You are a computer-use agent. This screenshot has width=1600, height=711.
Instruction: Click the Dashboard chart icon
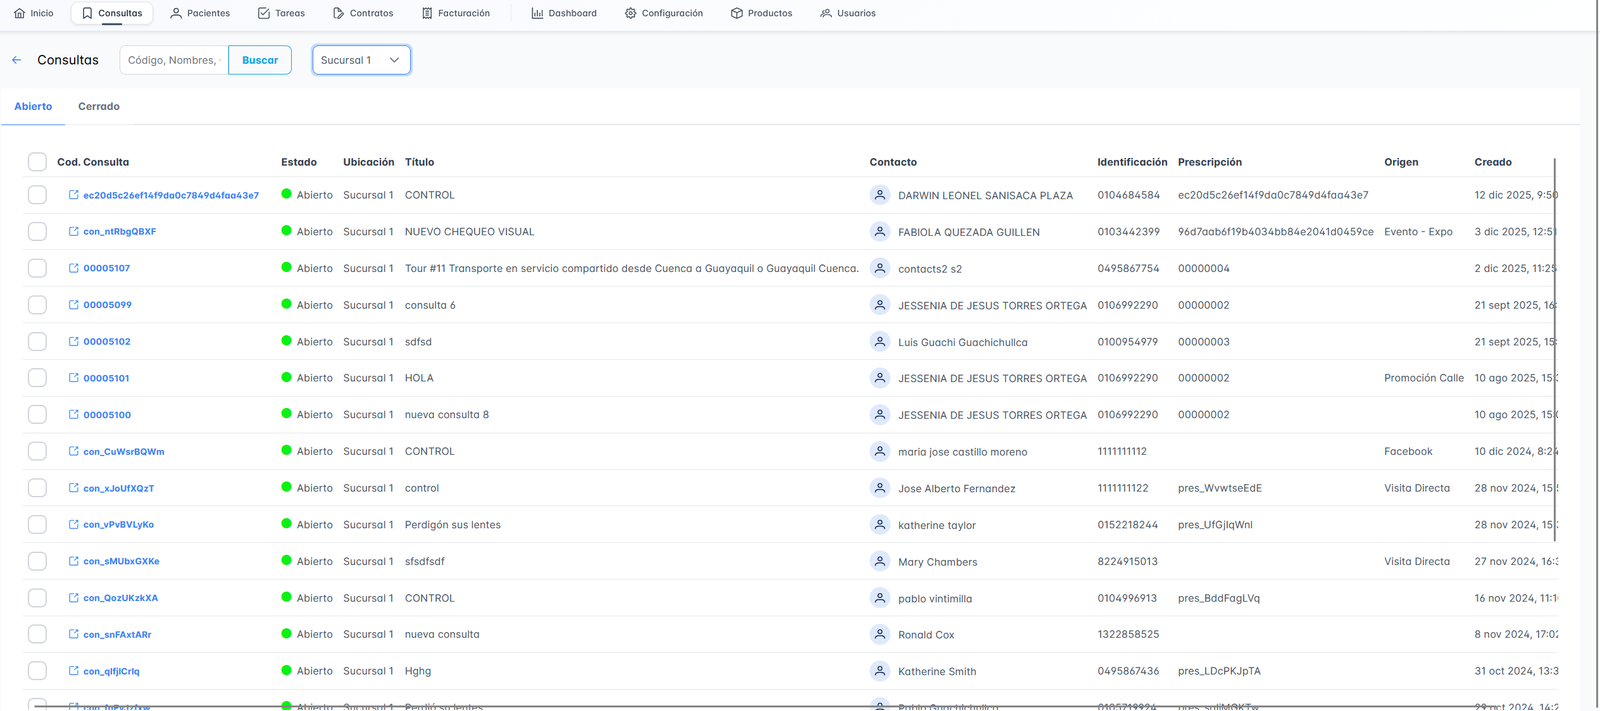click(537, 13)
